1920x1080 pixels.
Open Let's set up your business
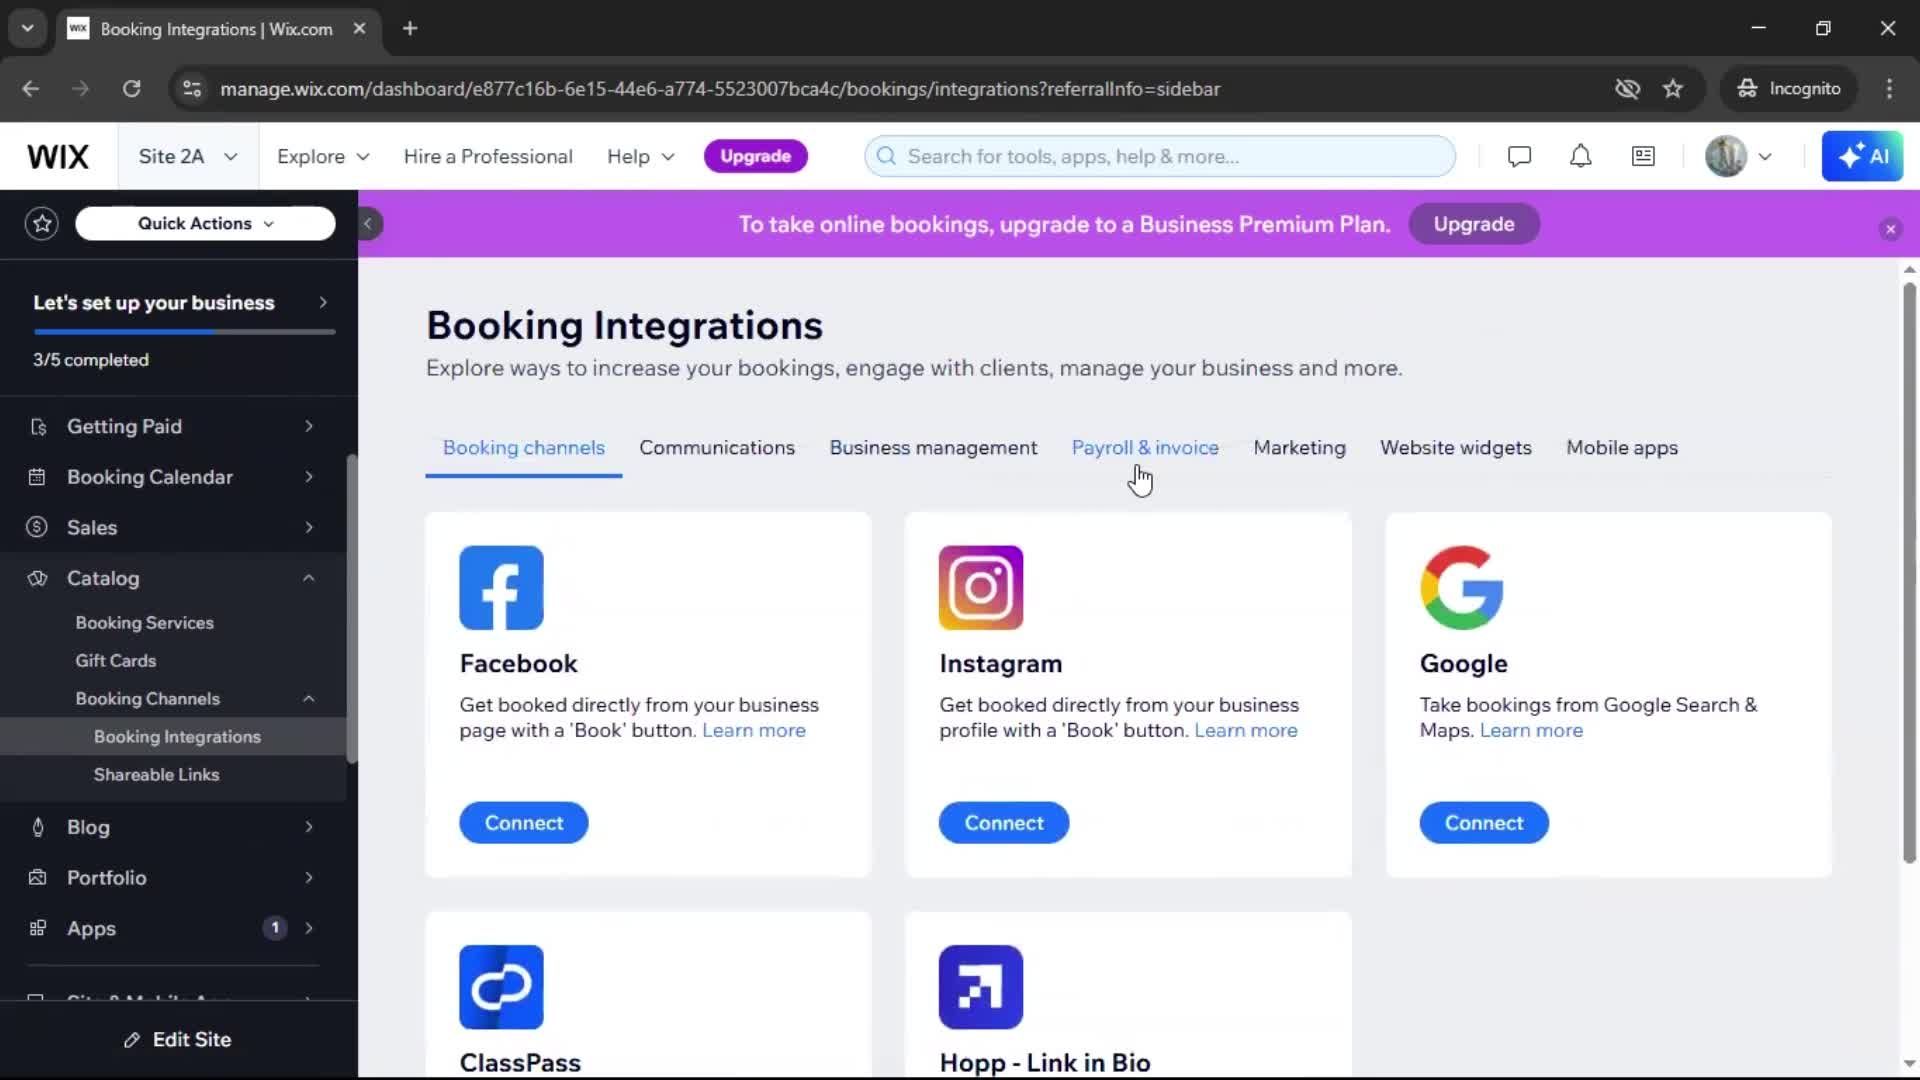[x=180, y=303]
